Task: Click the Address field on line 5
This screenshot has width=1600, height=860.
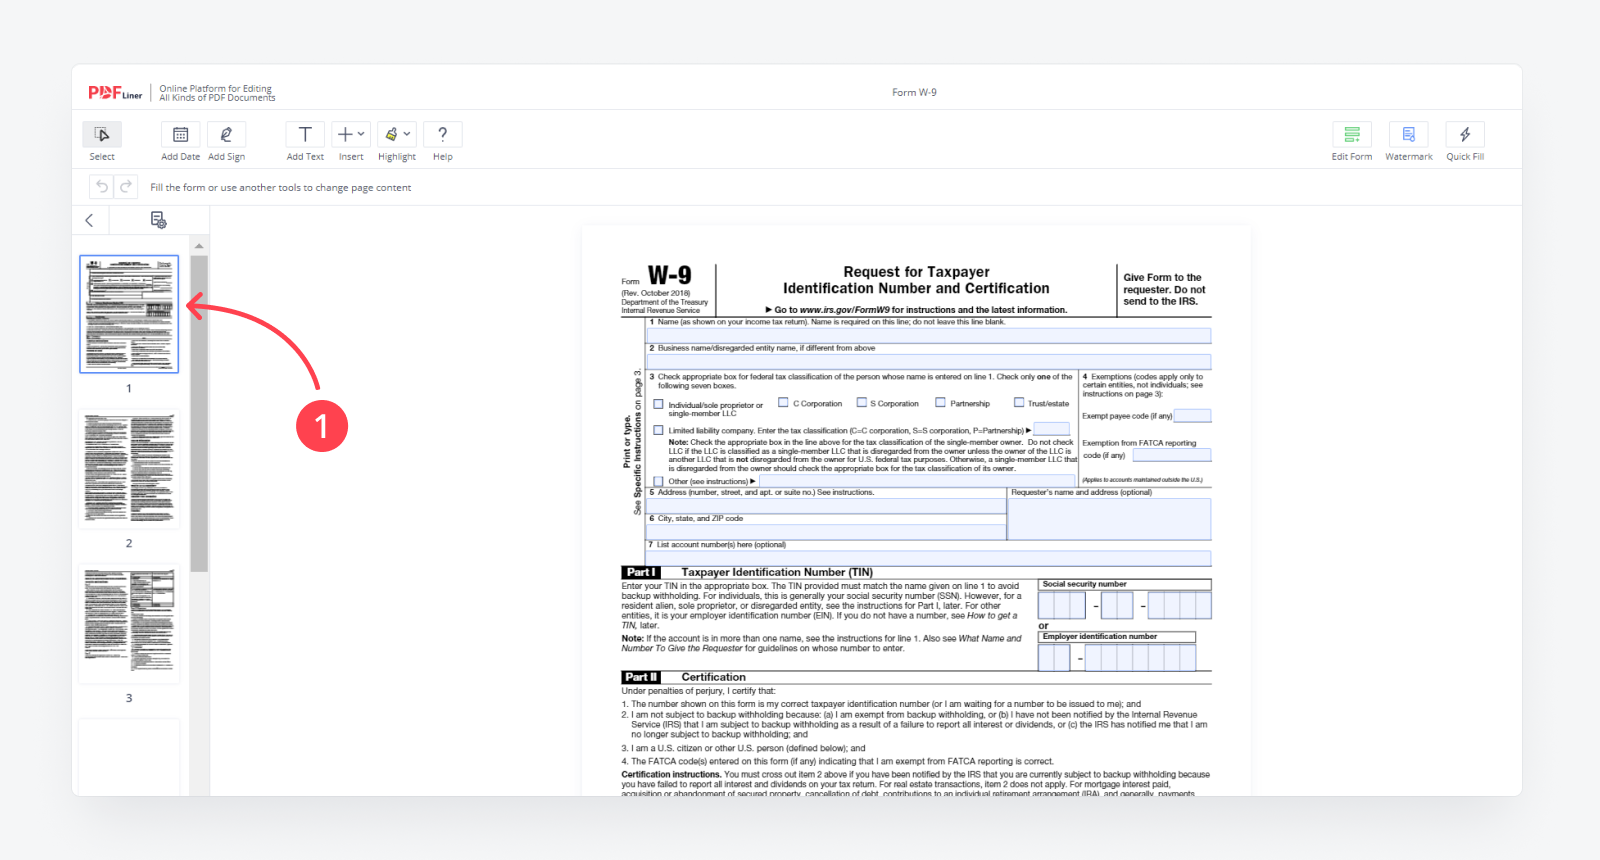Action: [x=826, y=506]
